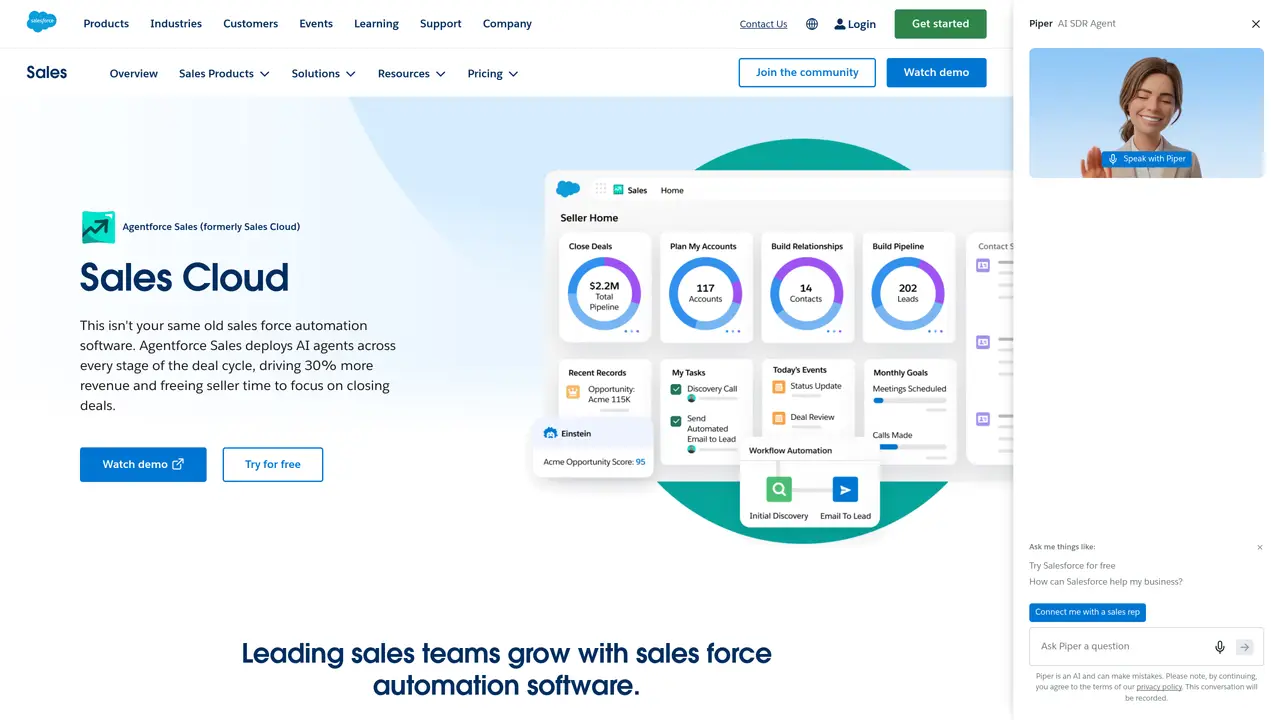Image resolution: width=1280 pixels, height=720 pixels.
Task: Toggle the Discovery Call task checkbox
Action: (x=676, y=389)
